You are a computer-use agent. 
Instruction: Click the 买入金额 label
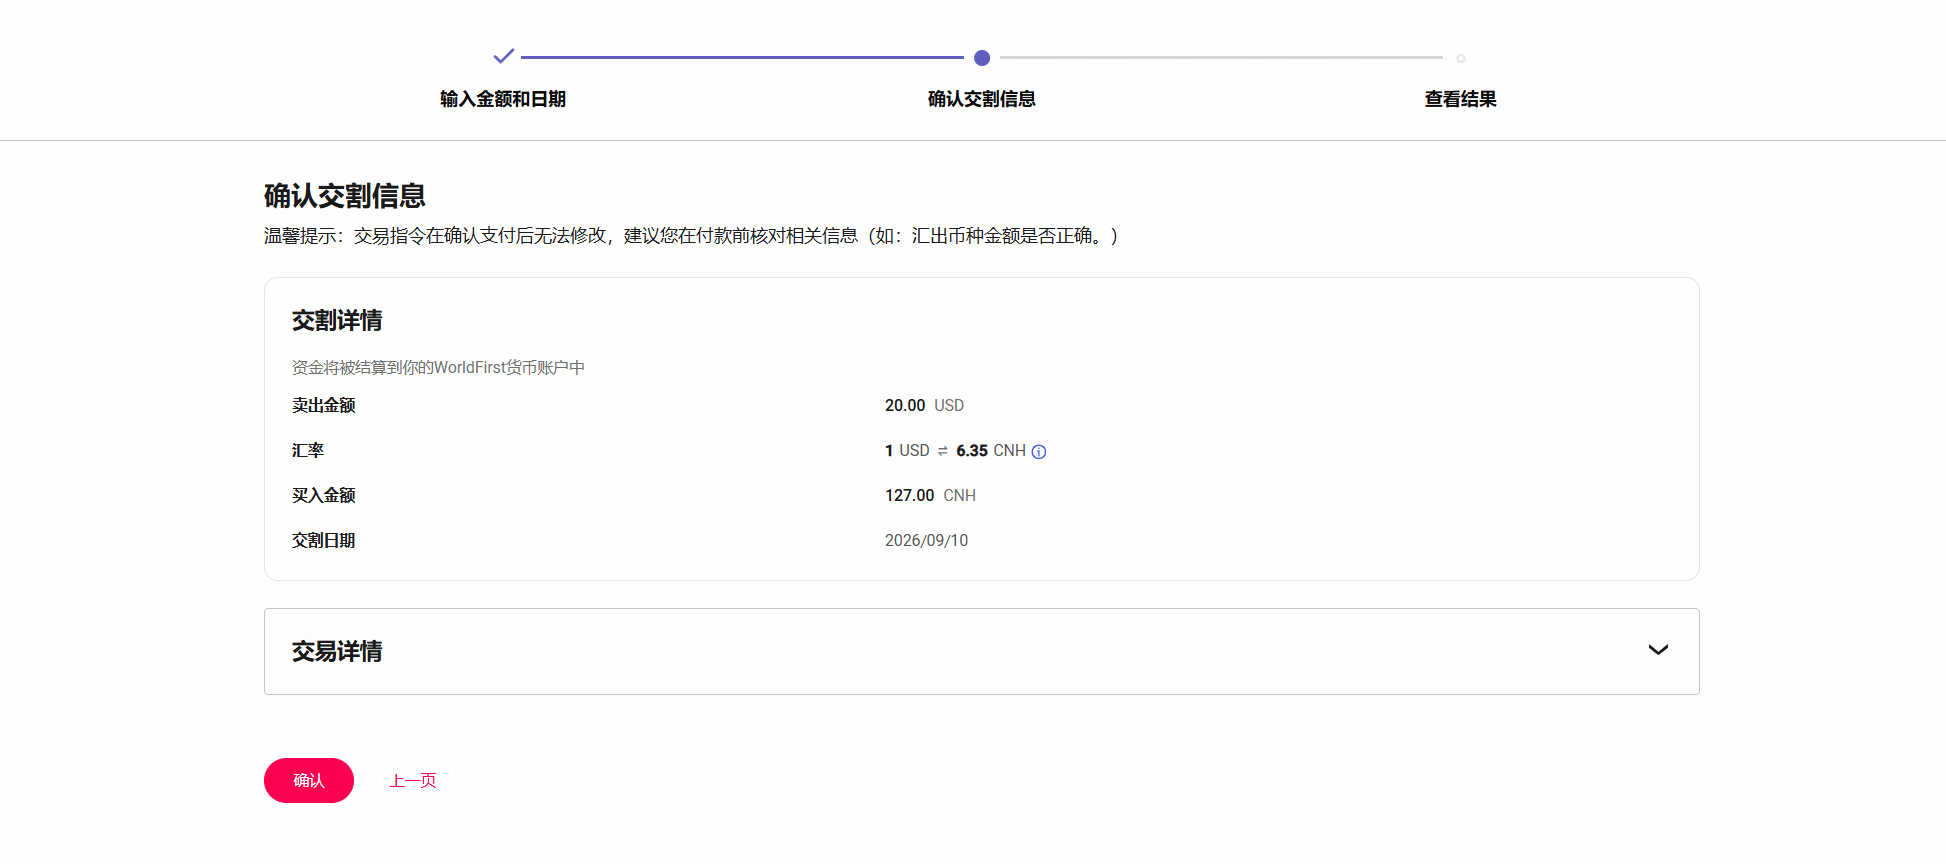pos(323,495)
